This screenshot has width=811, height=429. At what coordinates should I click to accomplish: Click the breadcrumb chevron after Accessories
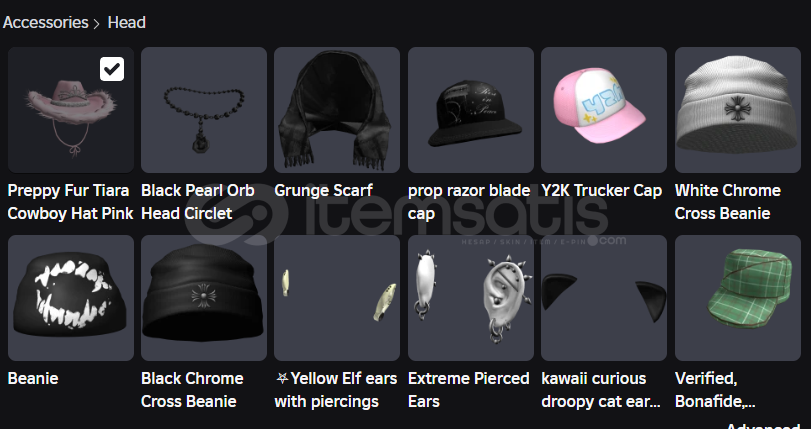(x=97, y=24)
